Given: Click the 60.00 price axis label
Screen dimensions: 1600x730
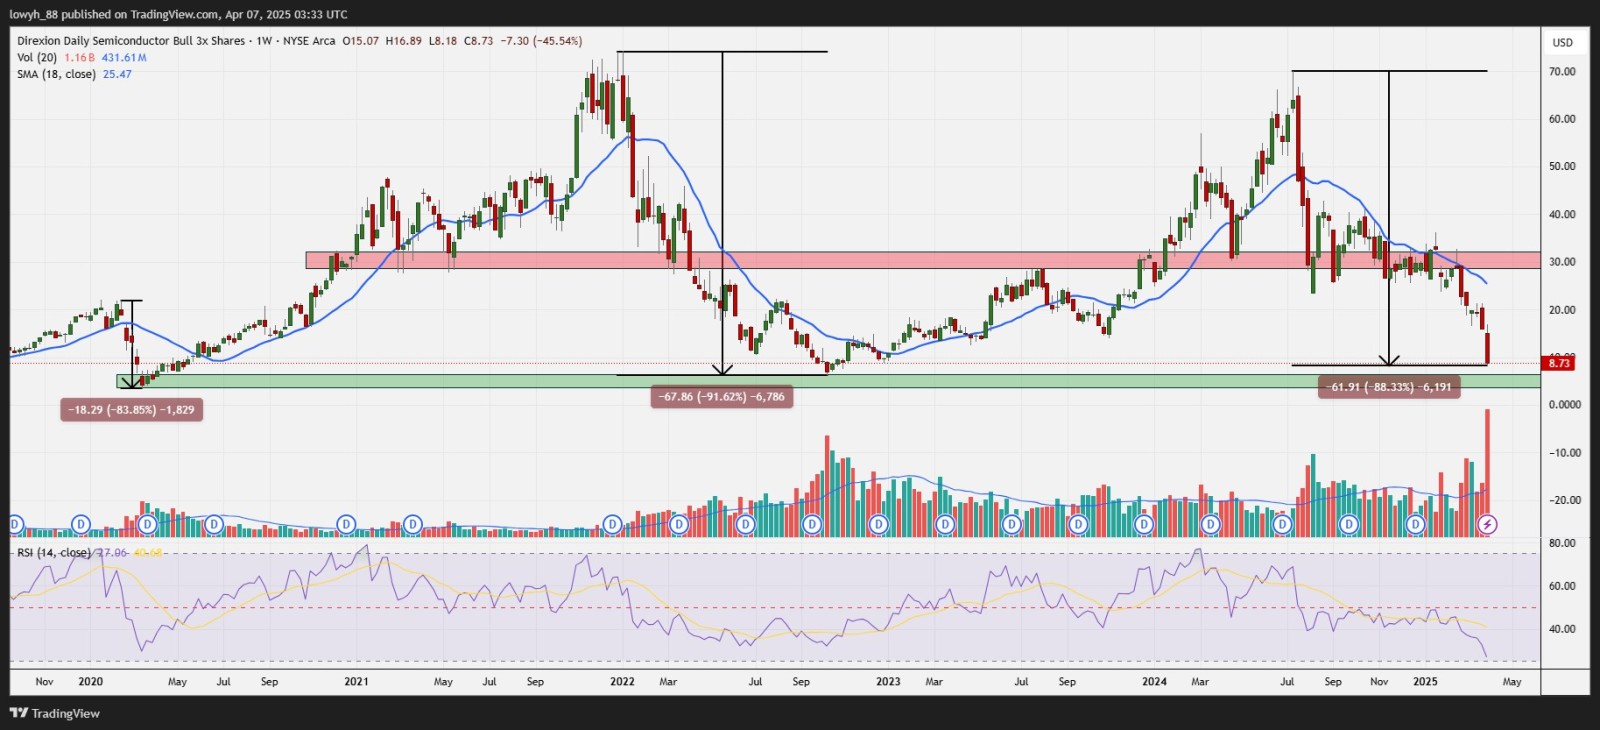Looking at the screenshot, I should (x=1562, y=119).
